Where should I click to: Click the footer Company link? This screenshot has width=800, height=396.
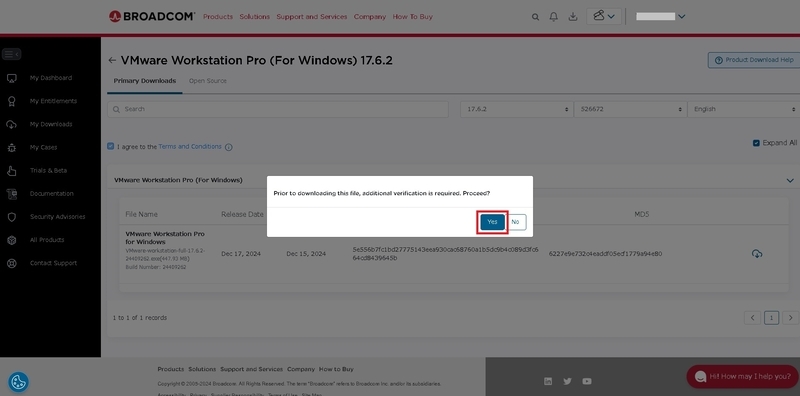(x=301, y=369)
